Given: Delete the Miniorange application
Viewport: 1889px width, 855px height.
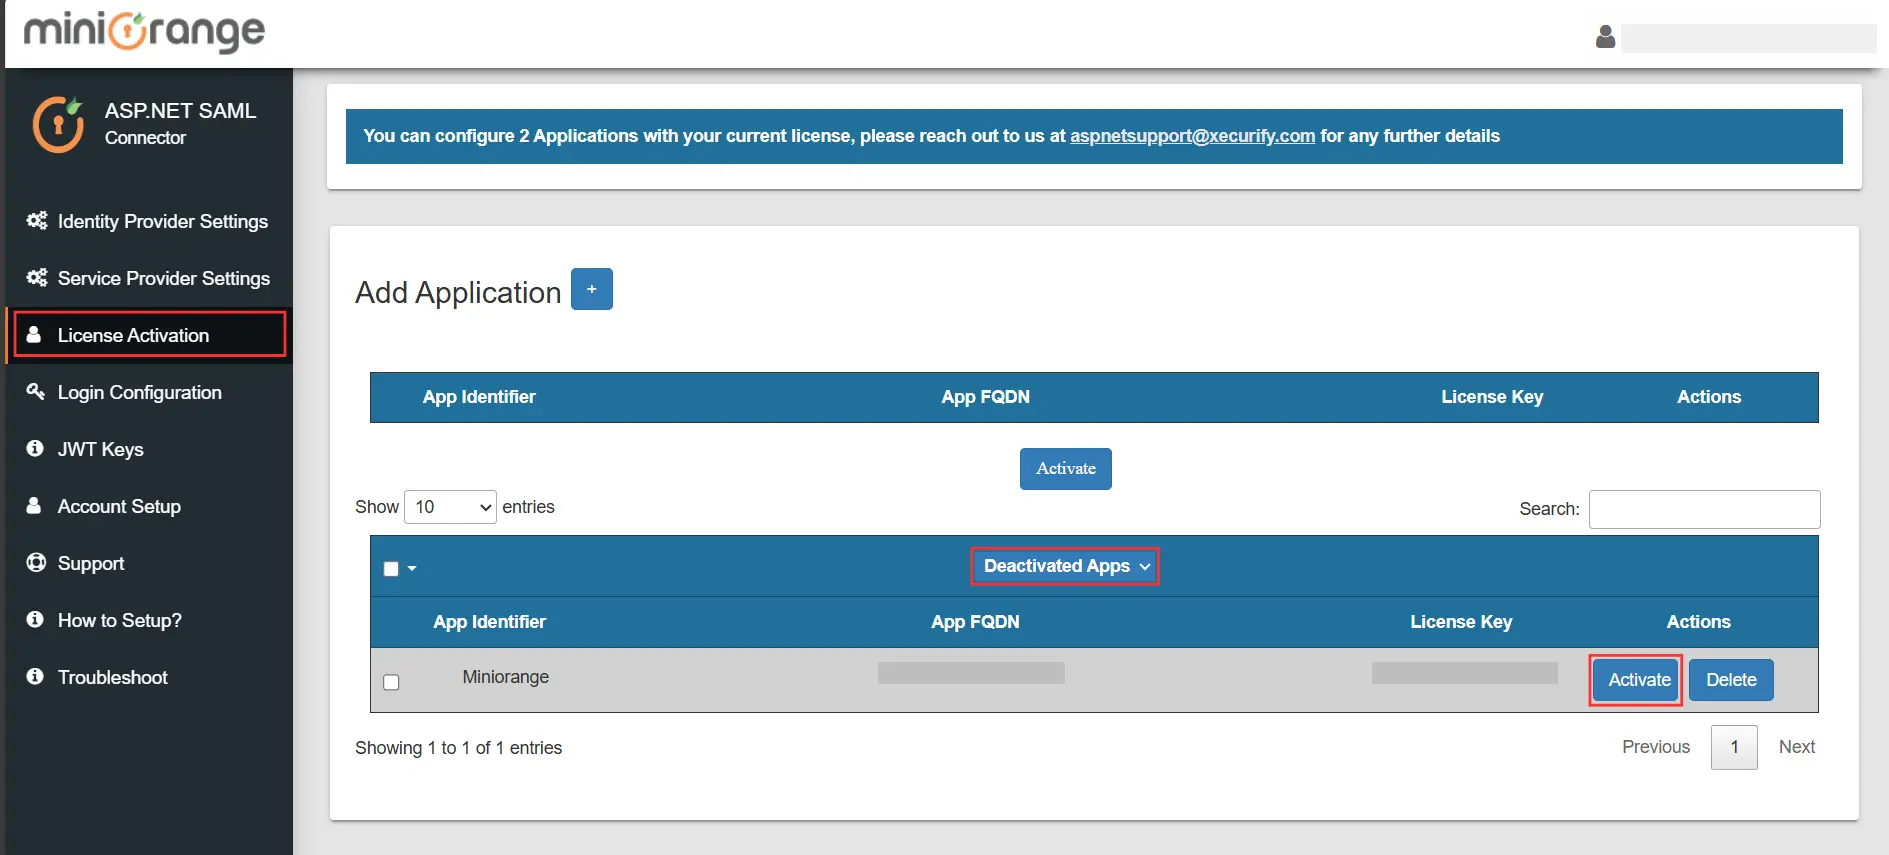Looking at the screenshot, I should [x=1731, y=680].
